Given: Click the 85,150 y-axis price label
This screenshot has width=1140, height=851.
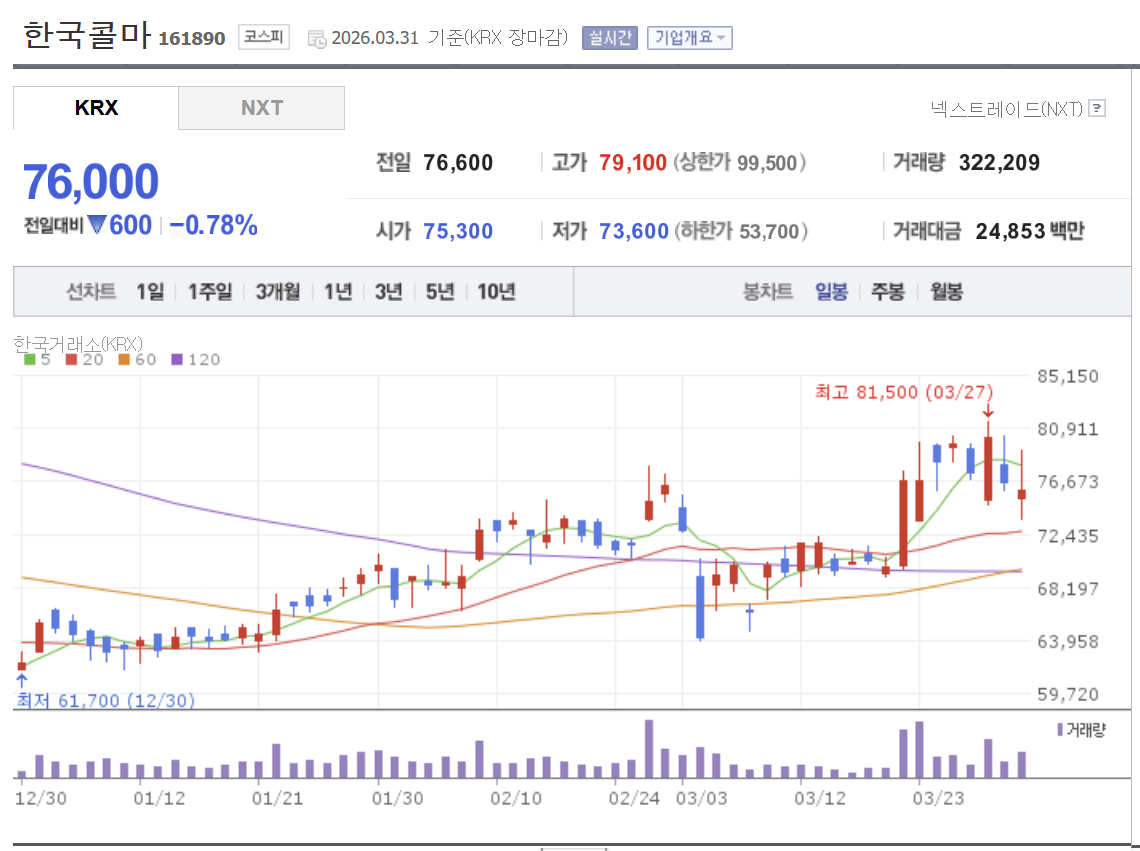Looking at the screenshot, I should 1067,376.
